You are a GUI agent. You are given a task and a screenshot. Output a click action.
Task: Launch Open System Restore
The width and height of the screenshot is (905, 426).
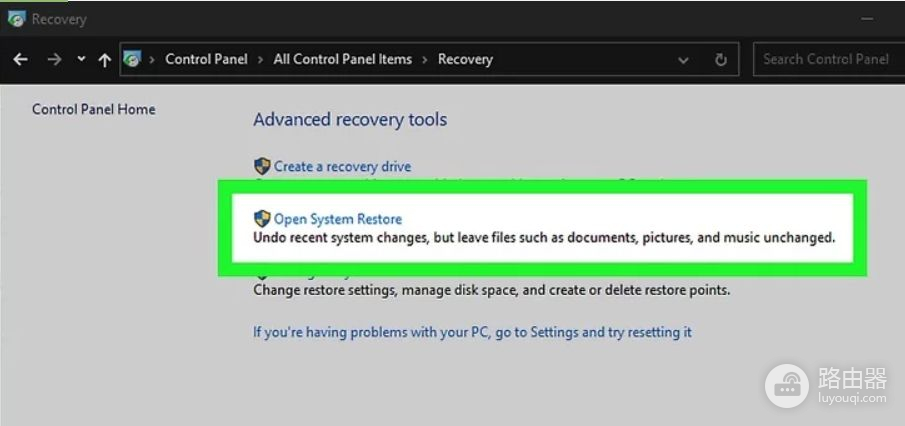coord(338,219)
